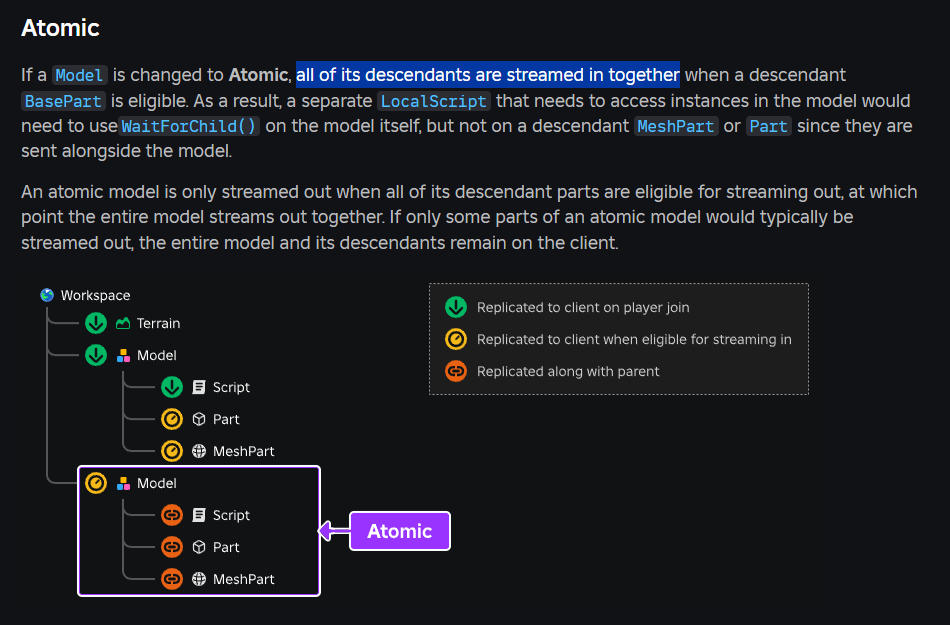Select the Workspace tree item
The image size is (950, 625).
85,295
